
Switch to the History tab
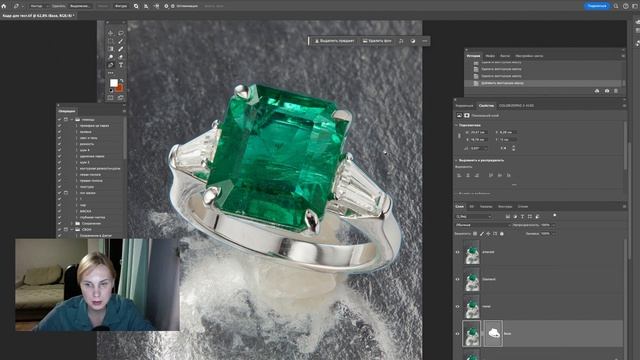473,56
